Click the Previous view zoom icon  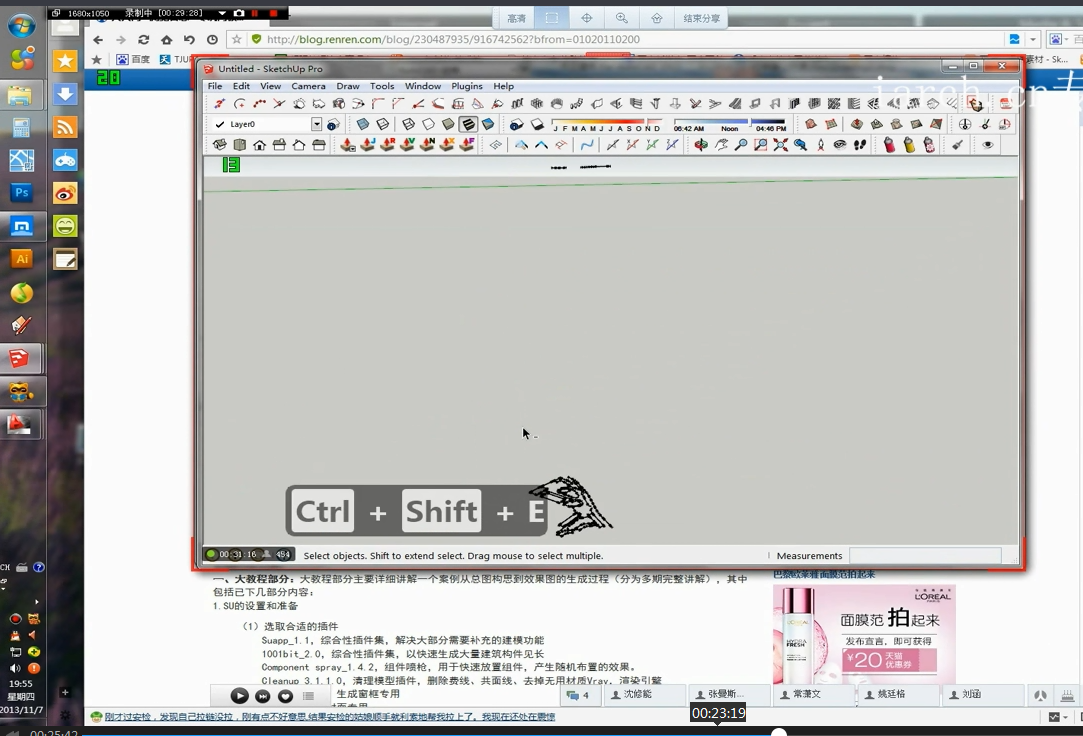pos(801,145)
